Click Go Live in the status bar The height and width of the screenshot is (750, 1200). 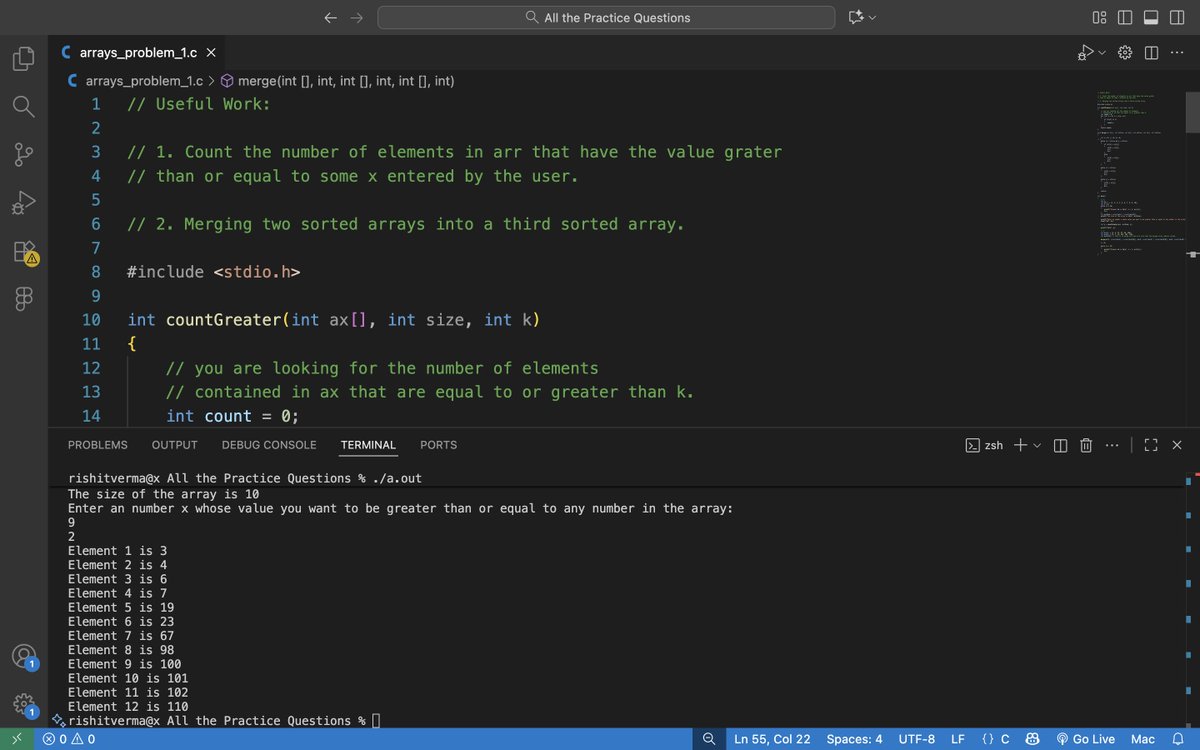pyautogui.click(x=1086, y=738)
